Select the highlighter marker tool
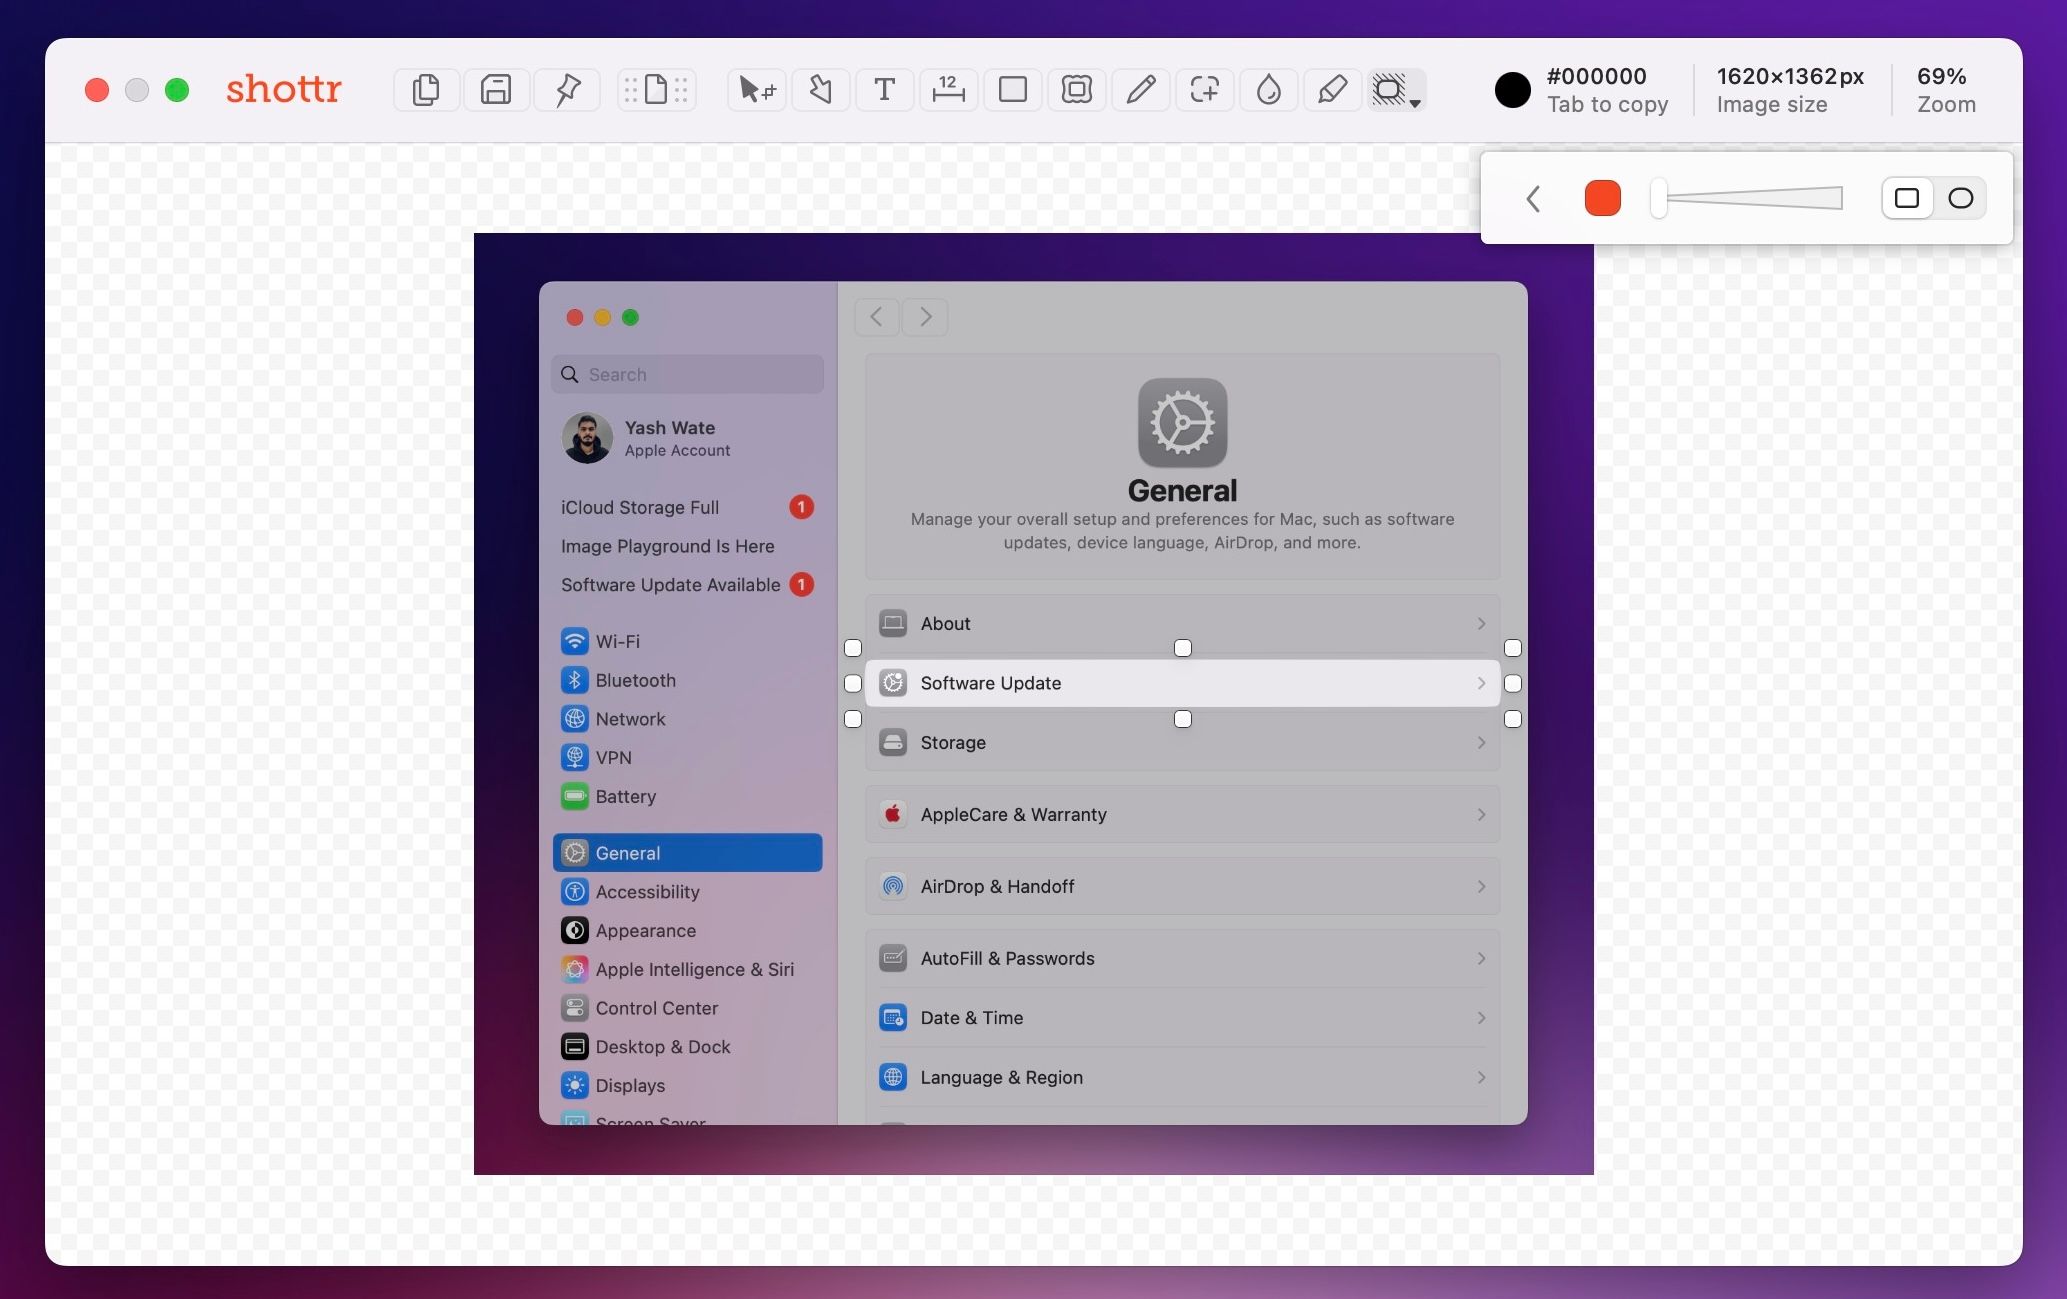 coord(1332,90)
